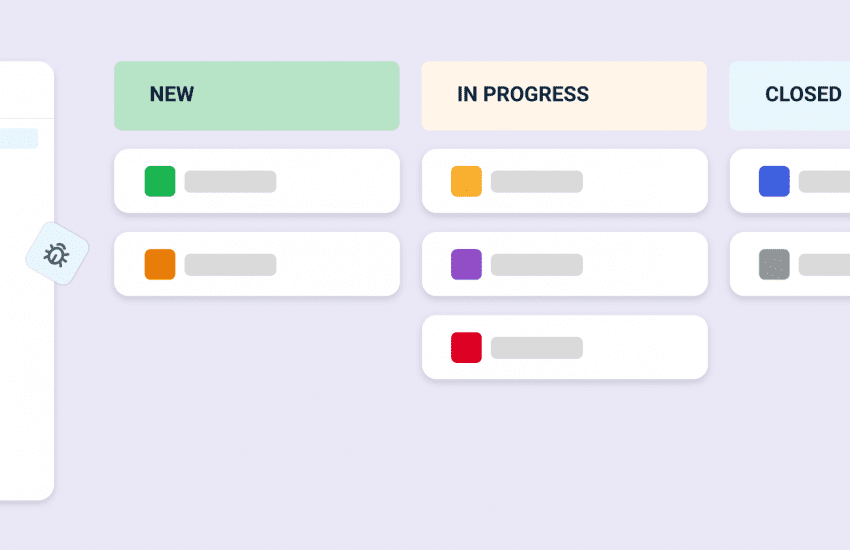Image resolution: width=850 pixels, height=550 pixels.
Task: Open the purple-tagged card in IN PROGRESS
Action: click(630, 264)
